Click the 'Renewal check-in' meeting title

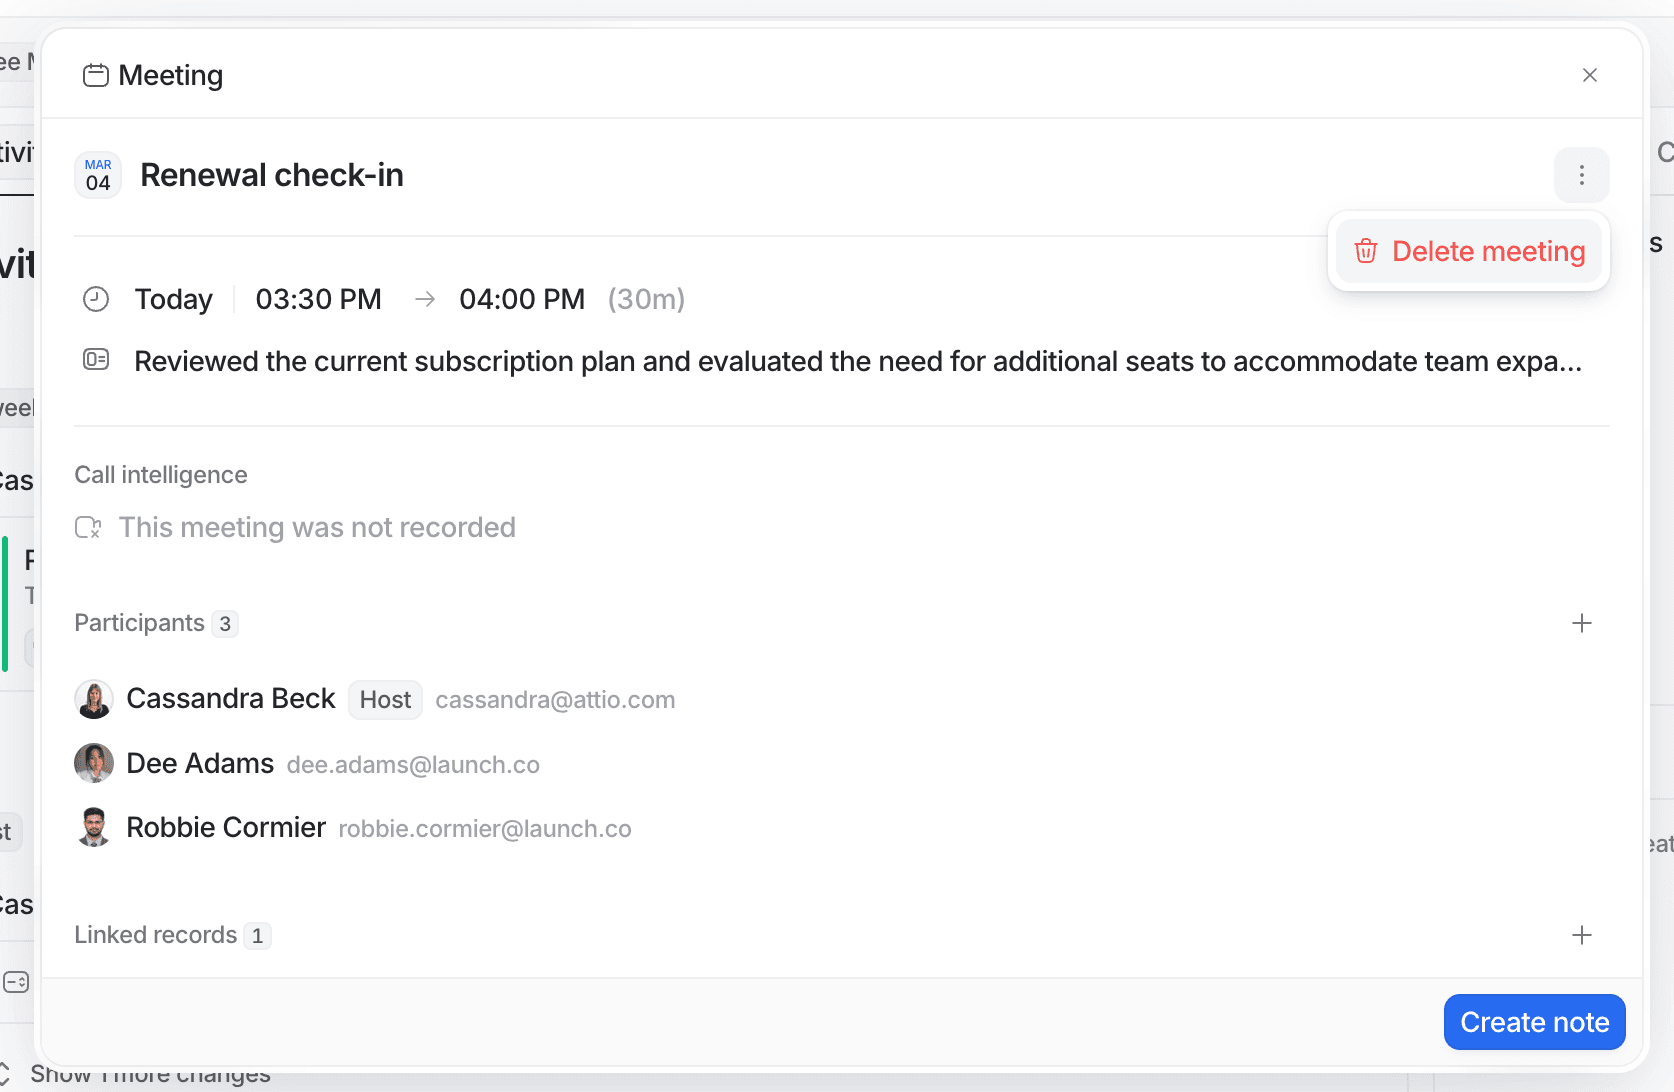pyautogui.click(x=271, y=174)
